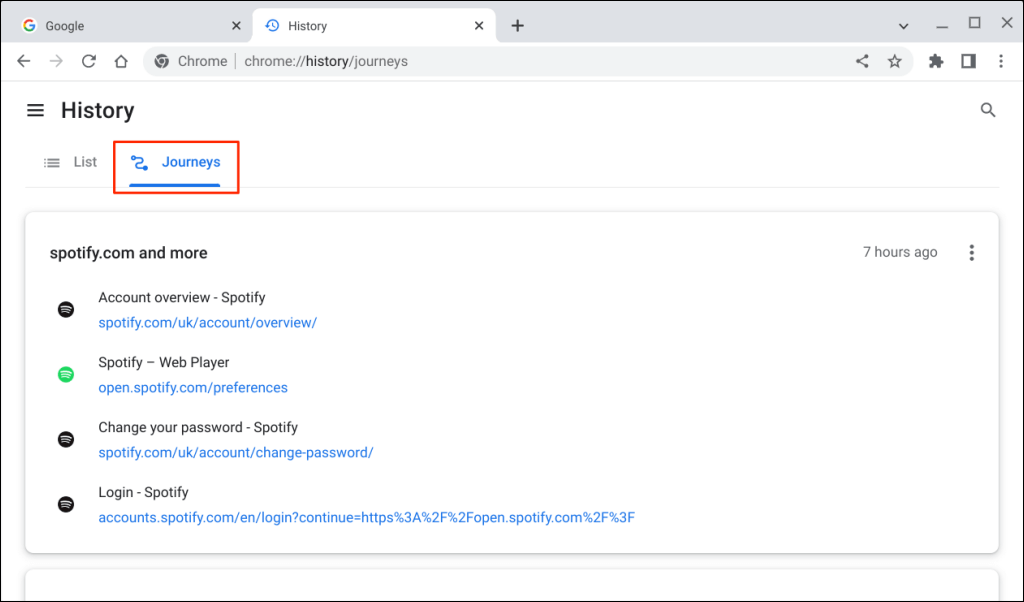Open the side panel icon in toolbar
This screenshot has width=1024, height=602.
(968, 61)
